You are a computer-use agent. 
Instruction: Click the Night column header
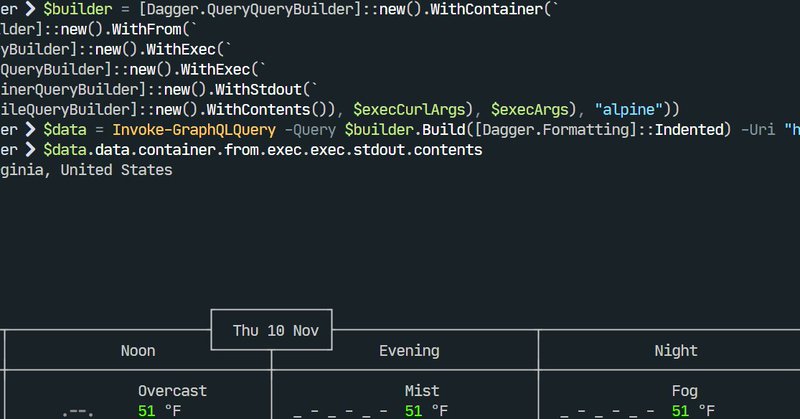coord(676,351)
